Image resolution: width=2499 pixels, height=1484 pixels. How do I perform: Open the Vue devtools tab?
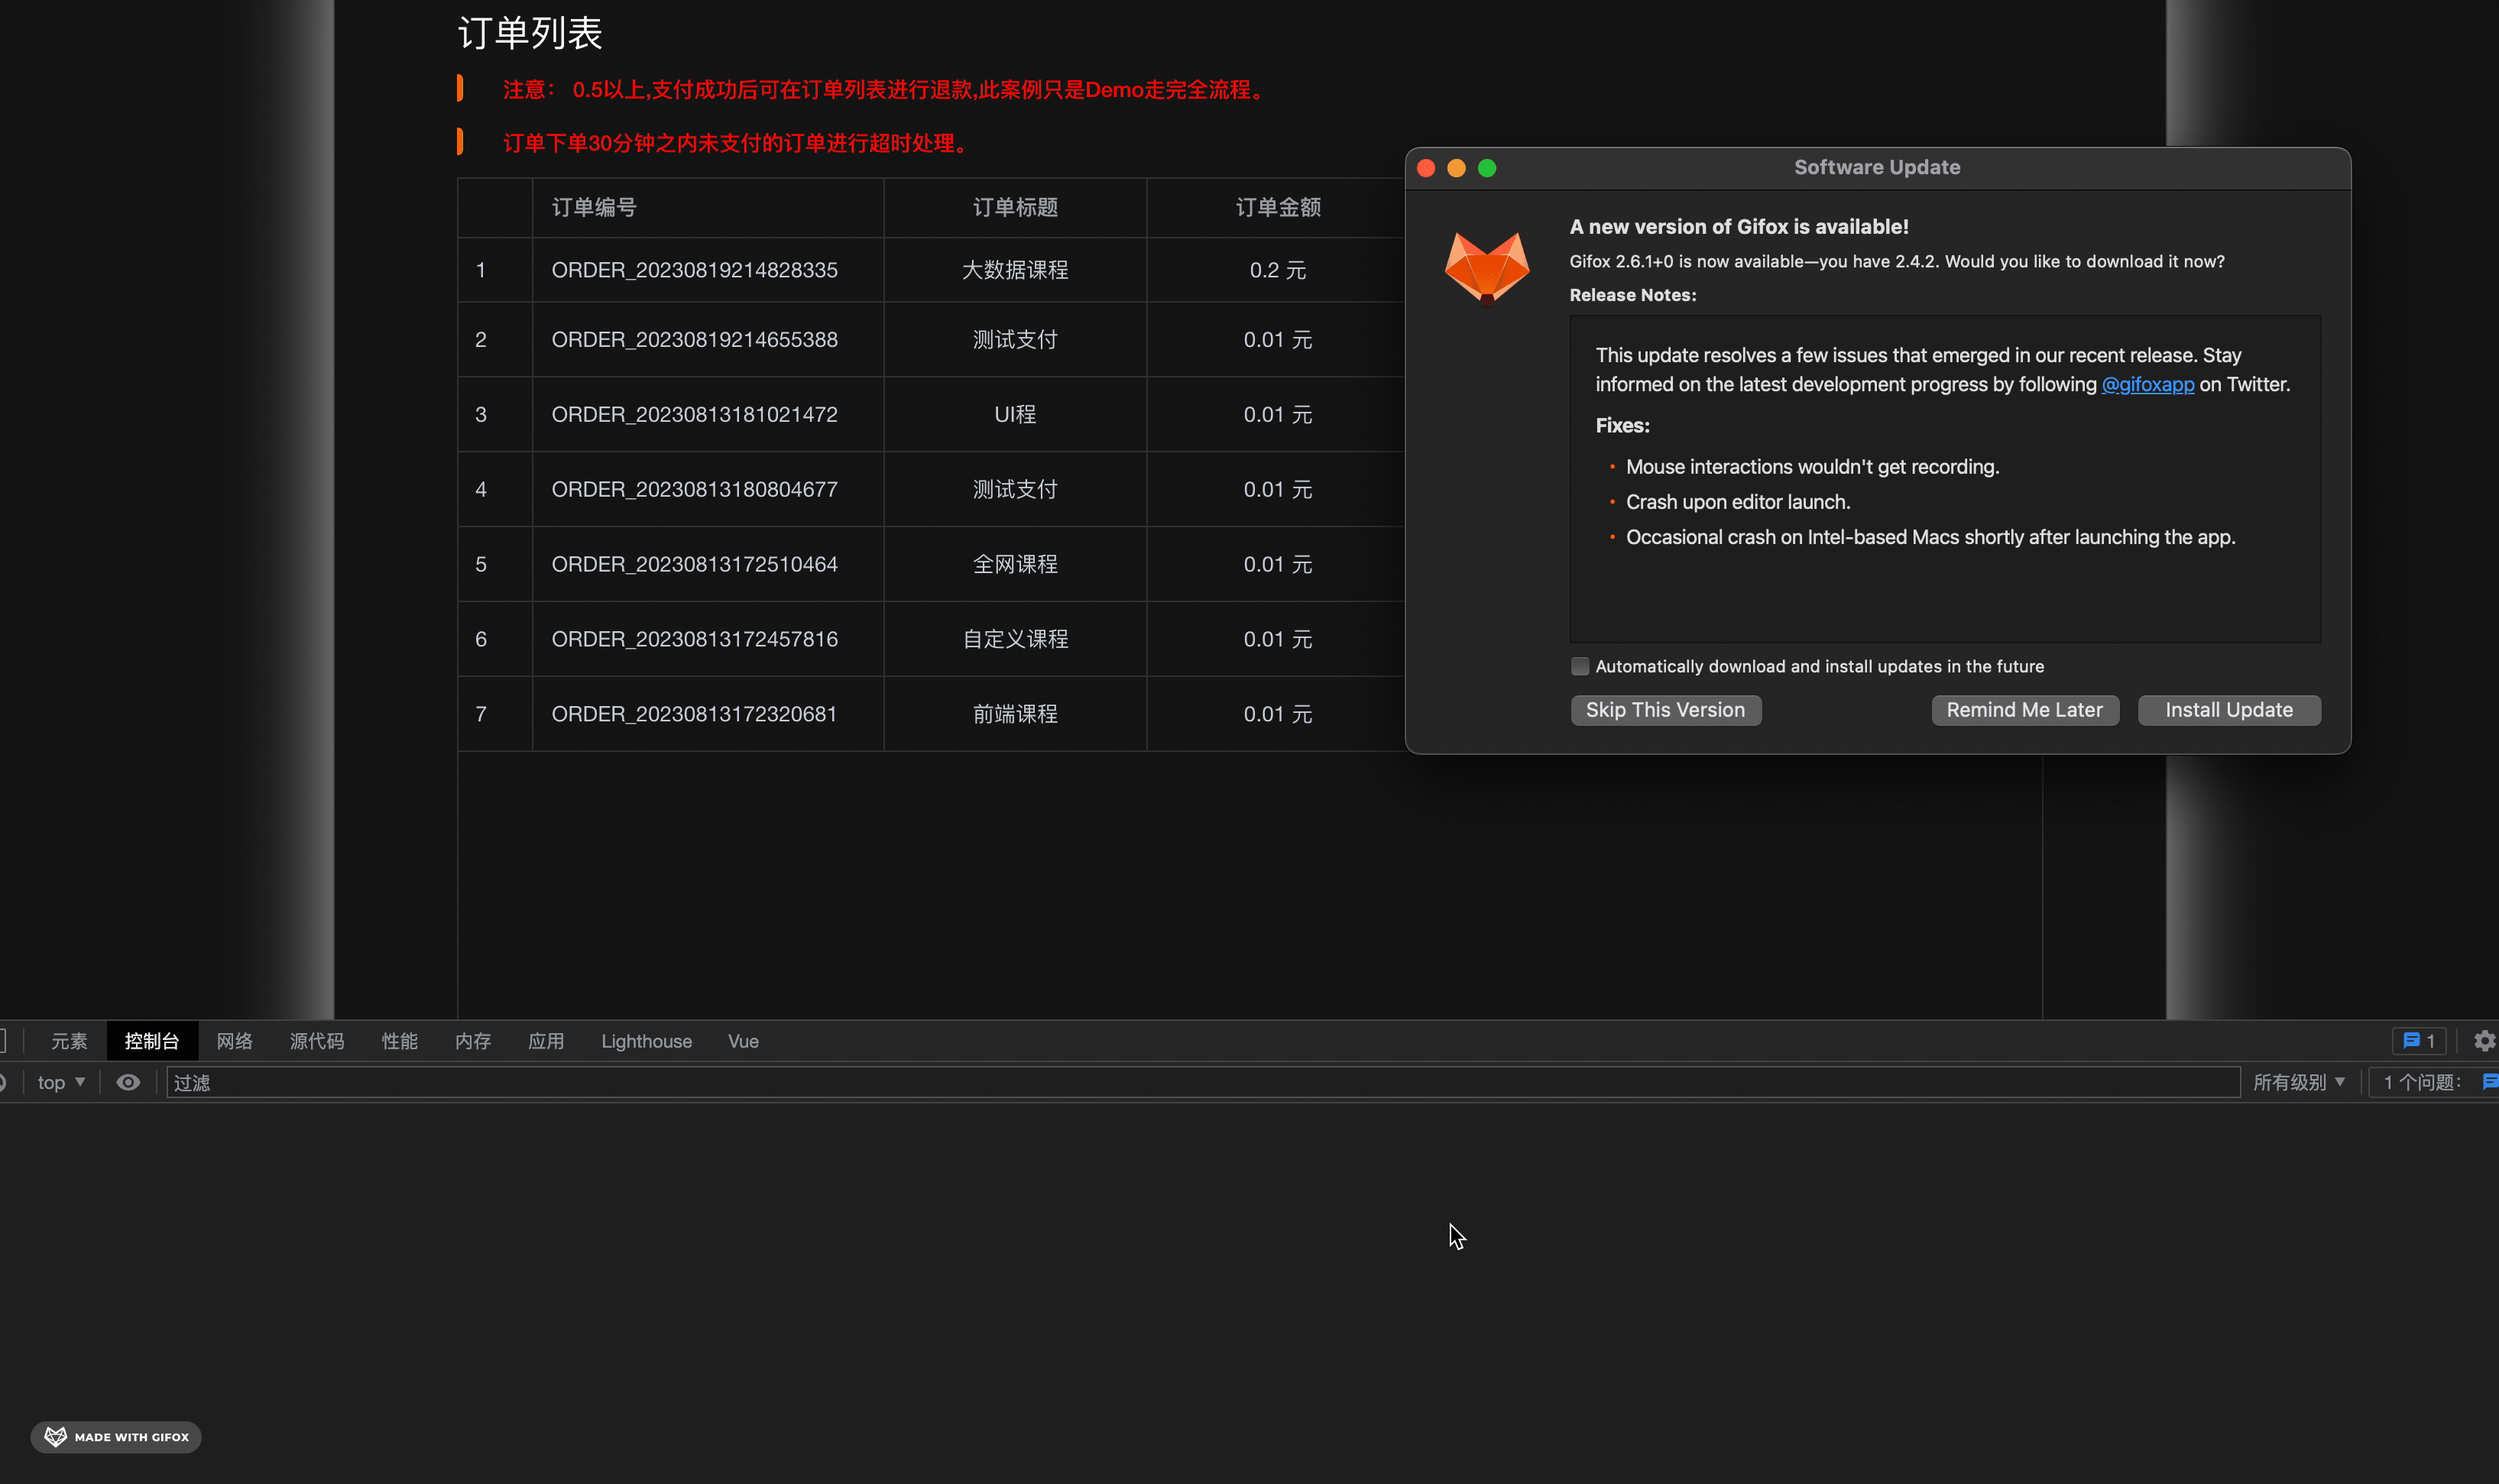pos(743,1041)
